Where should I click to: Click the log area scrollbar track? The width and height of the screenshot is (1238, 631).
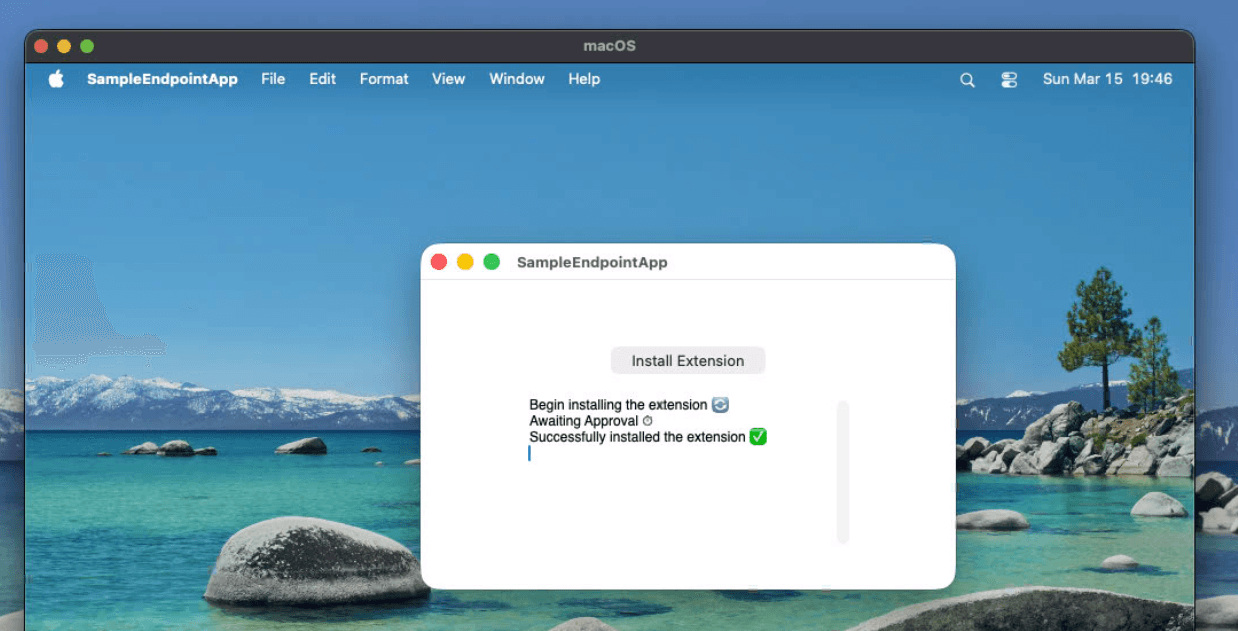(842, 470)
